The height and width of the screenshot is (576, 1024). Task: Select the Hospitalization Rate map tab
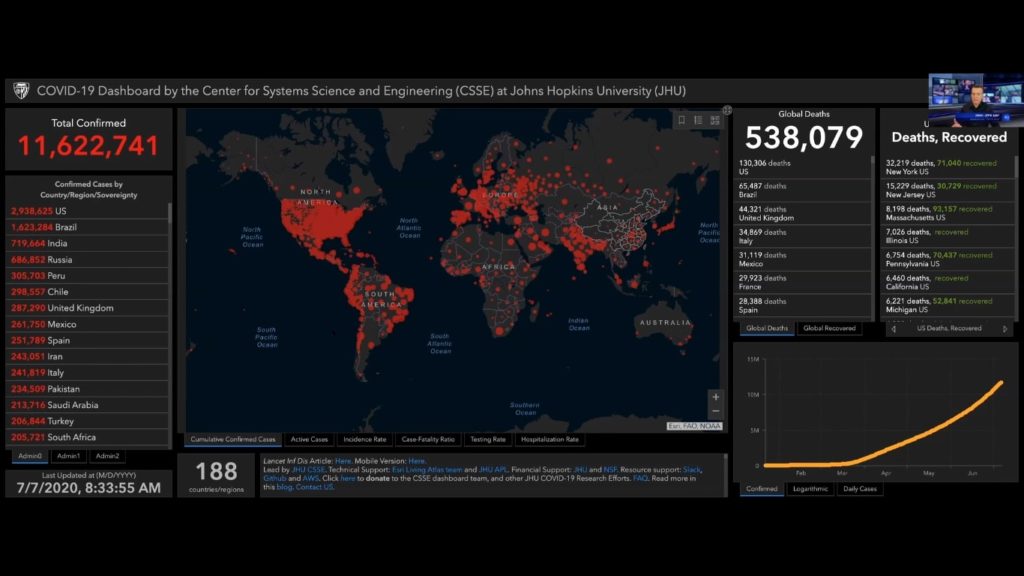click(x=550, y=440)
